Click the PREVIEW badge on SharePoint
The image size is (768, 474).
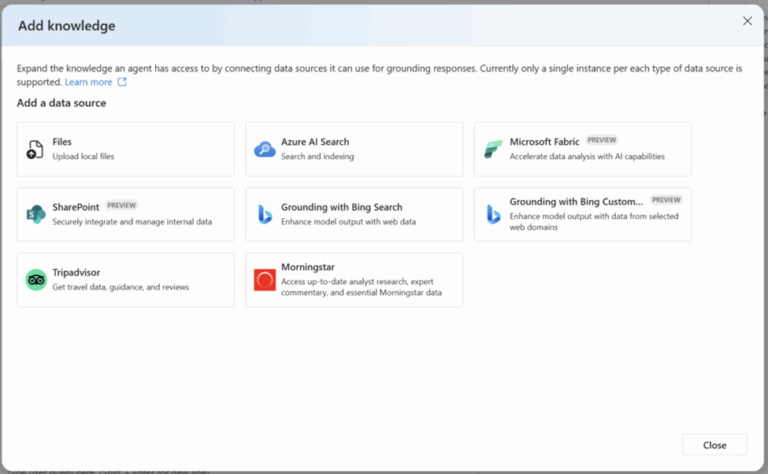121,205
